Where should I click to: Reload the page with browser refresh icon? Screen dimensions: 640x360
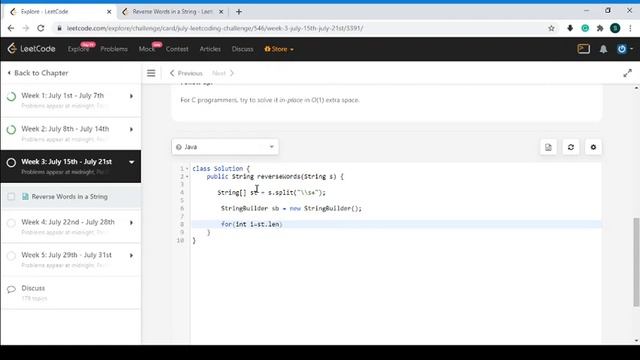[40, 28]
